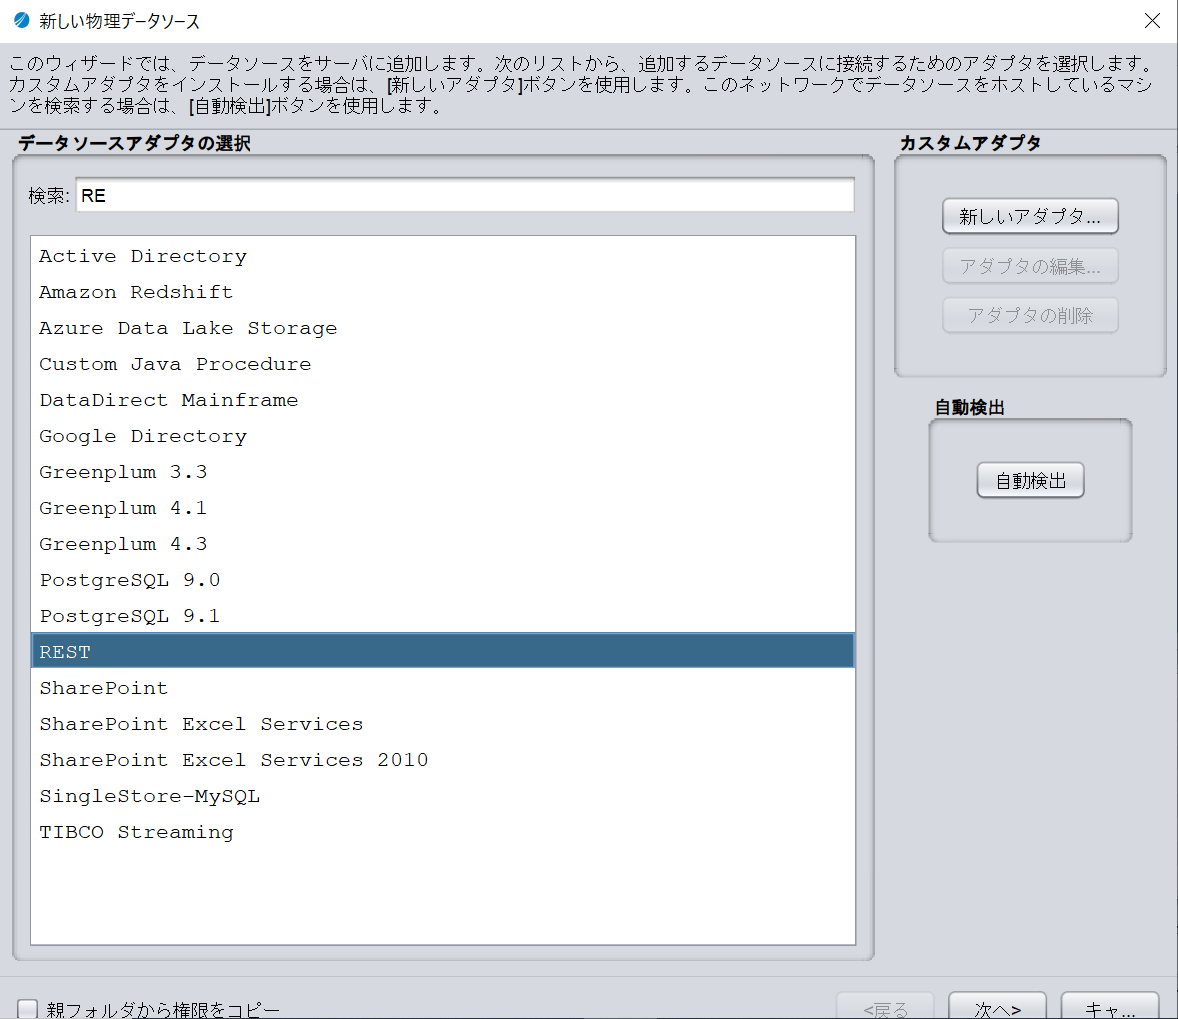Select SharePoint Excel Services without 2010
This screenshot has height=1019, width=1178.
pos(443,724)
